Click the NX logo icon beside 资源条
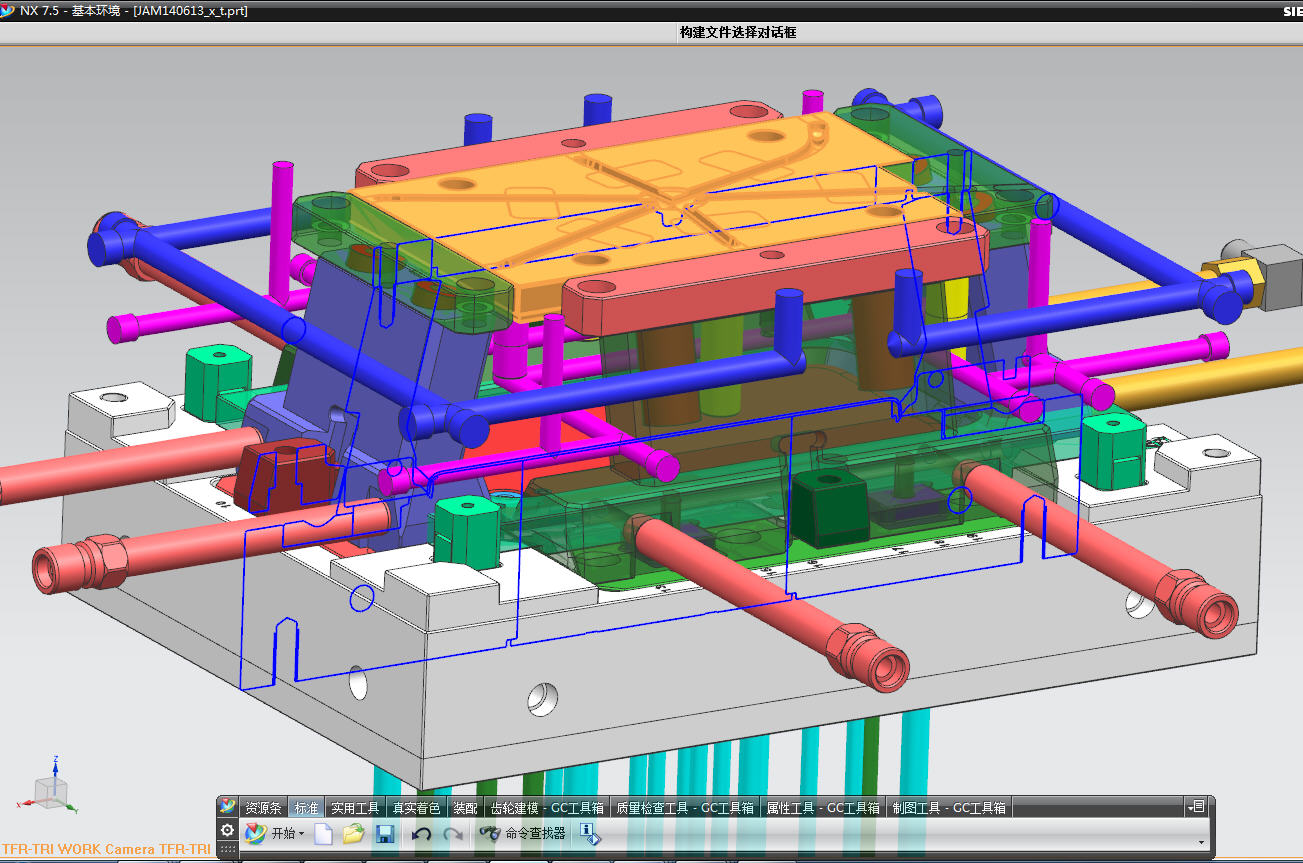The image size is (1303, 863). pyautogui.click(x=228, y=807)
